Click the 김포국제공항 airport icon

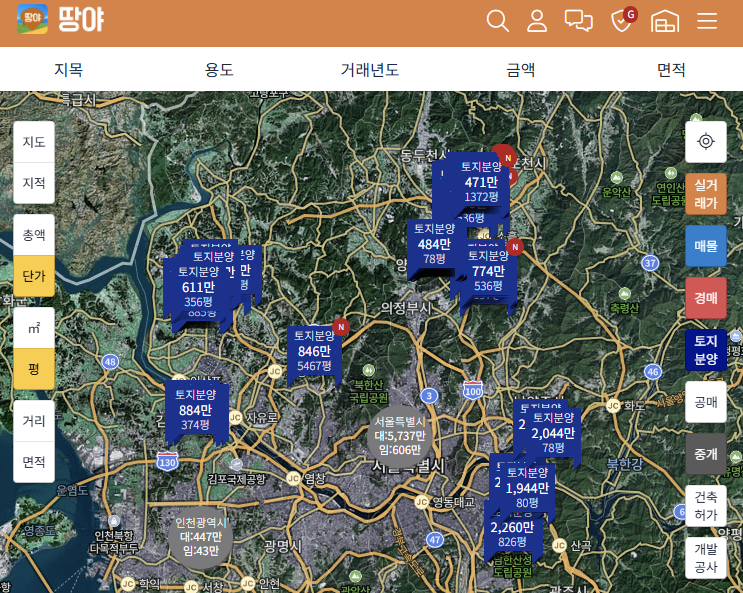pyautogui.click(x=236, y=465)
